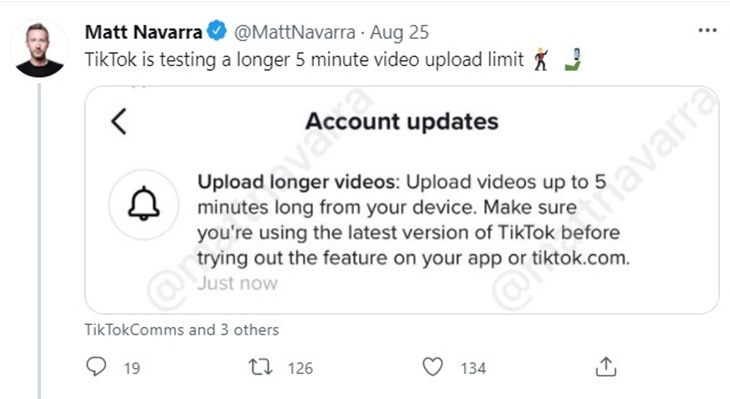Click the reply count 19

(132, 368)
